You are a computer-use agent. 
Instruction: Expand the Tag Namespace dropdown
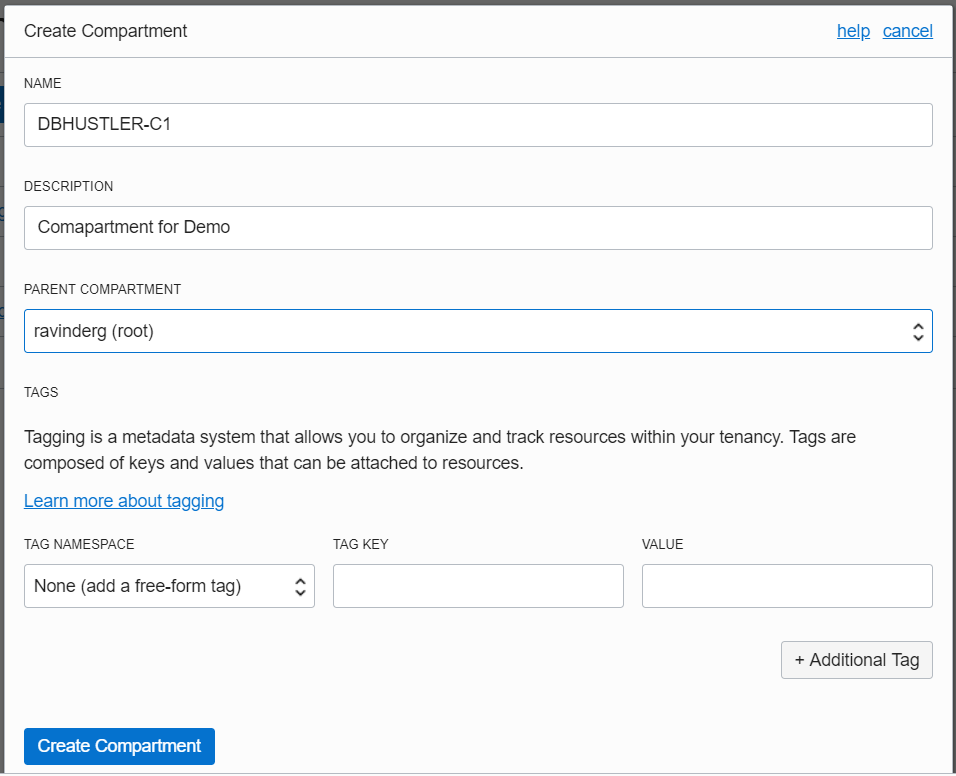pyautogui.click(x=169, y=586)
